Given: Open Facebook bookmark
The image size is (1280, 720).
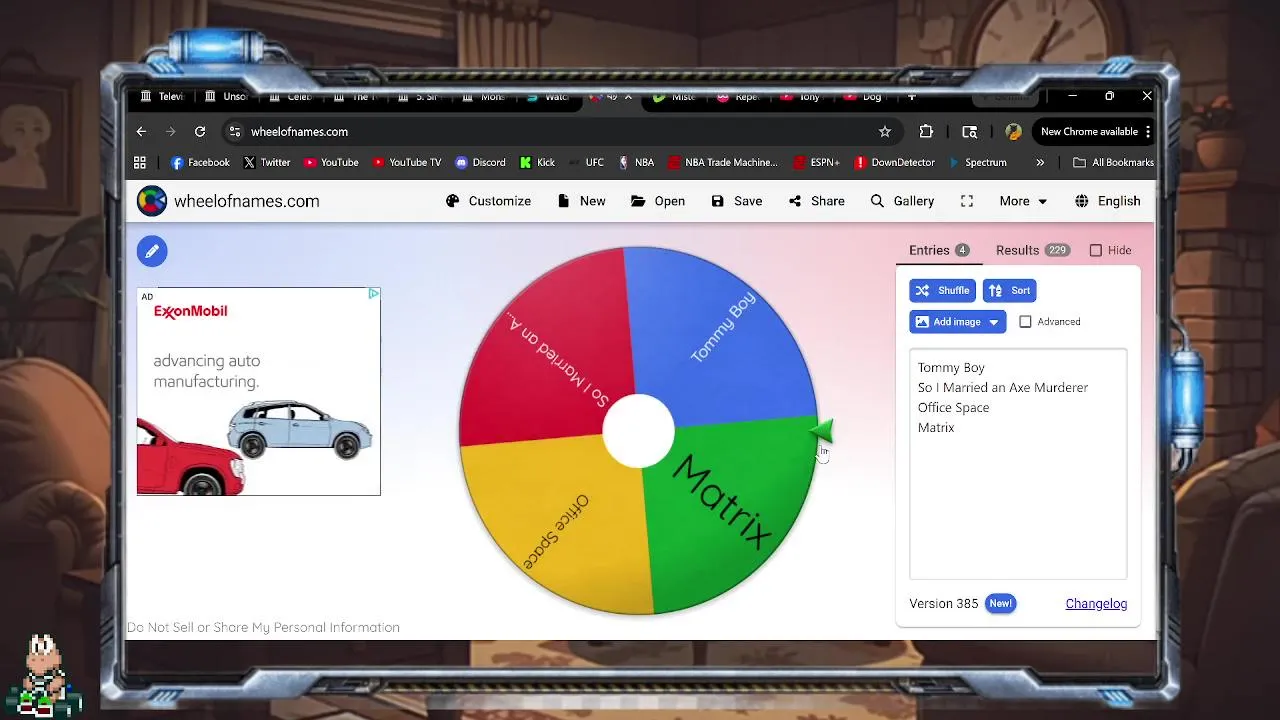Looking at the screenshot, I should tap(200, 162).
